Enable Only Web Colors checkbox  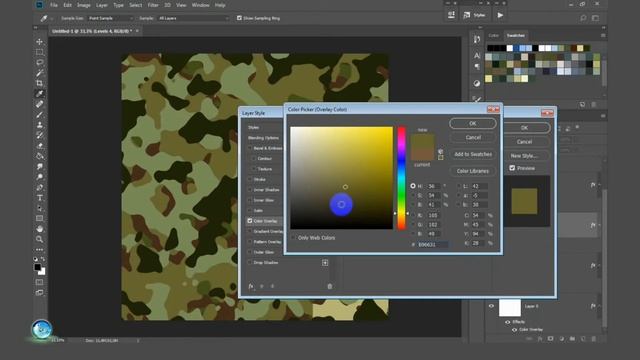click(x=293, y=238)
